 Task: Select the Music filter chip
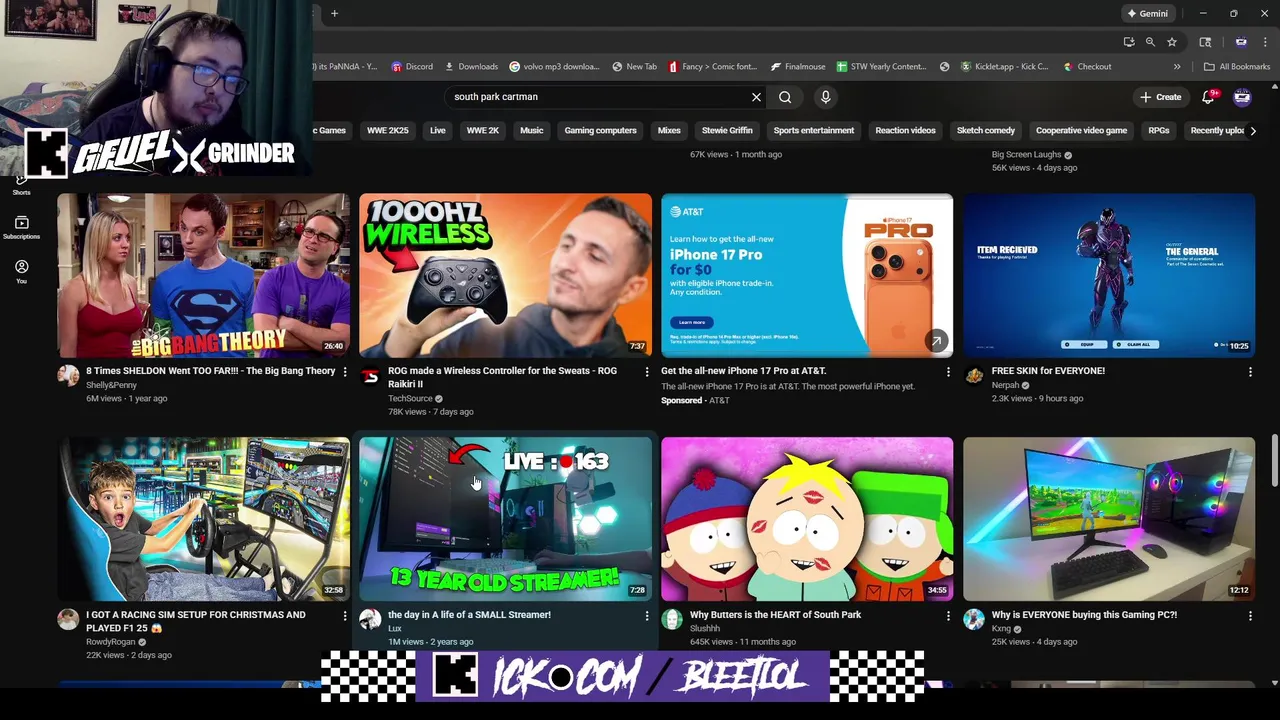[531, 130]
